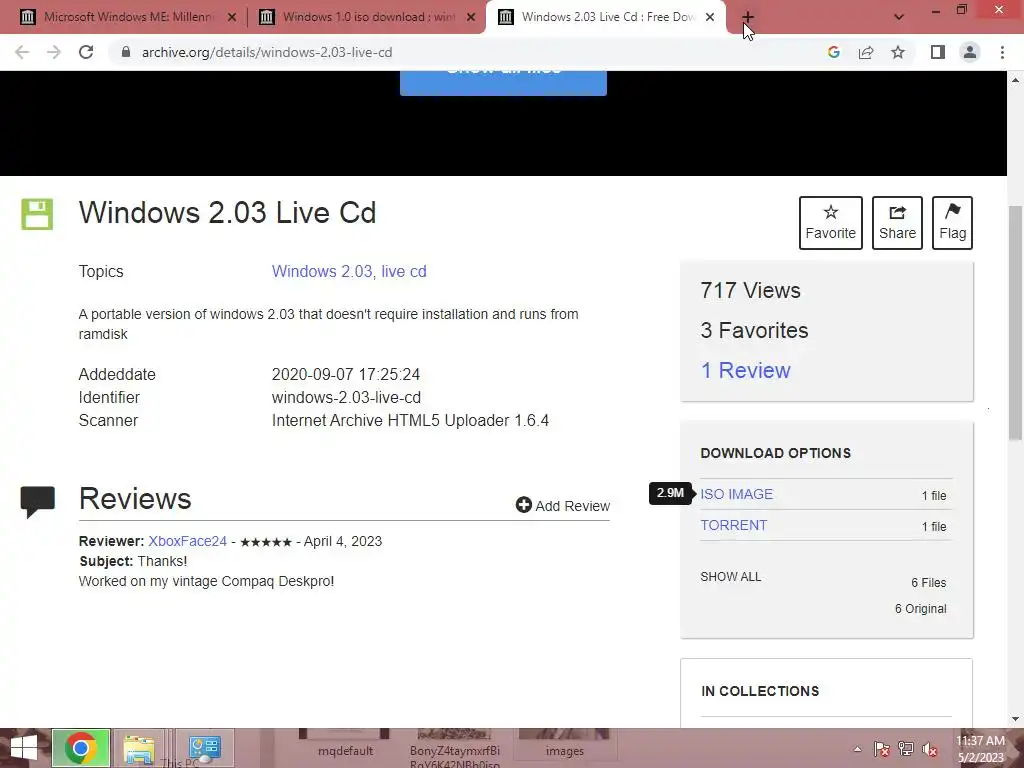The height and width of the screenshot is (768, 1024).
Task: Go forward using the browser forward arrow
Action: pyautogui.click(x=54, y=52)
